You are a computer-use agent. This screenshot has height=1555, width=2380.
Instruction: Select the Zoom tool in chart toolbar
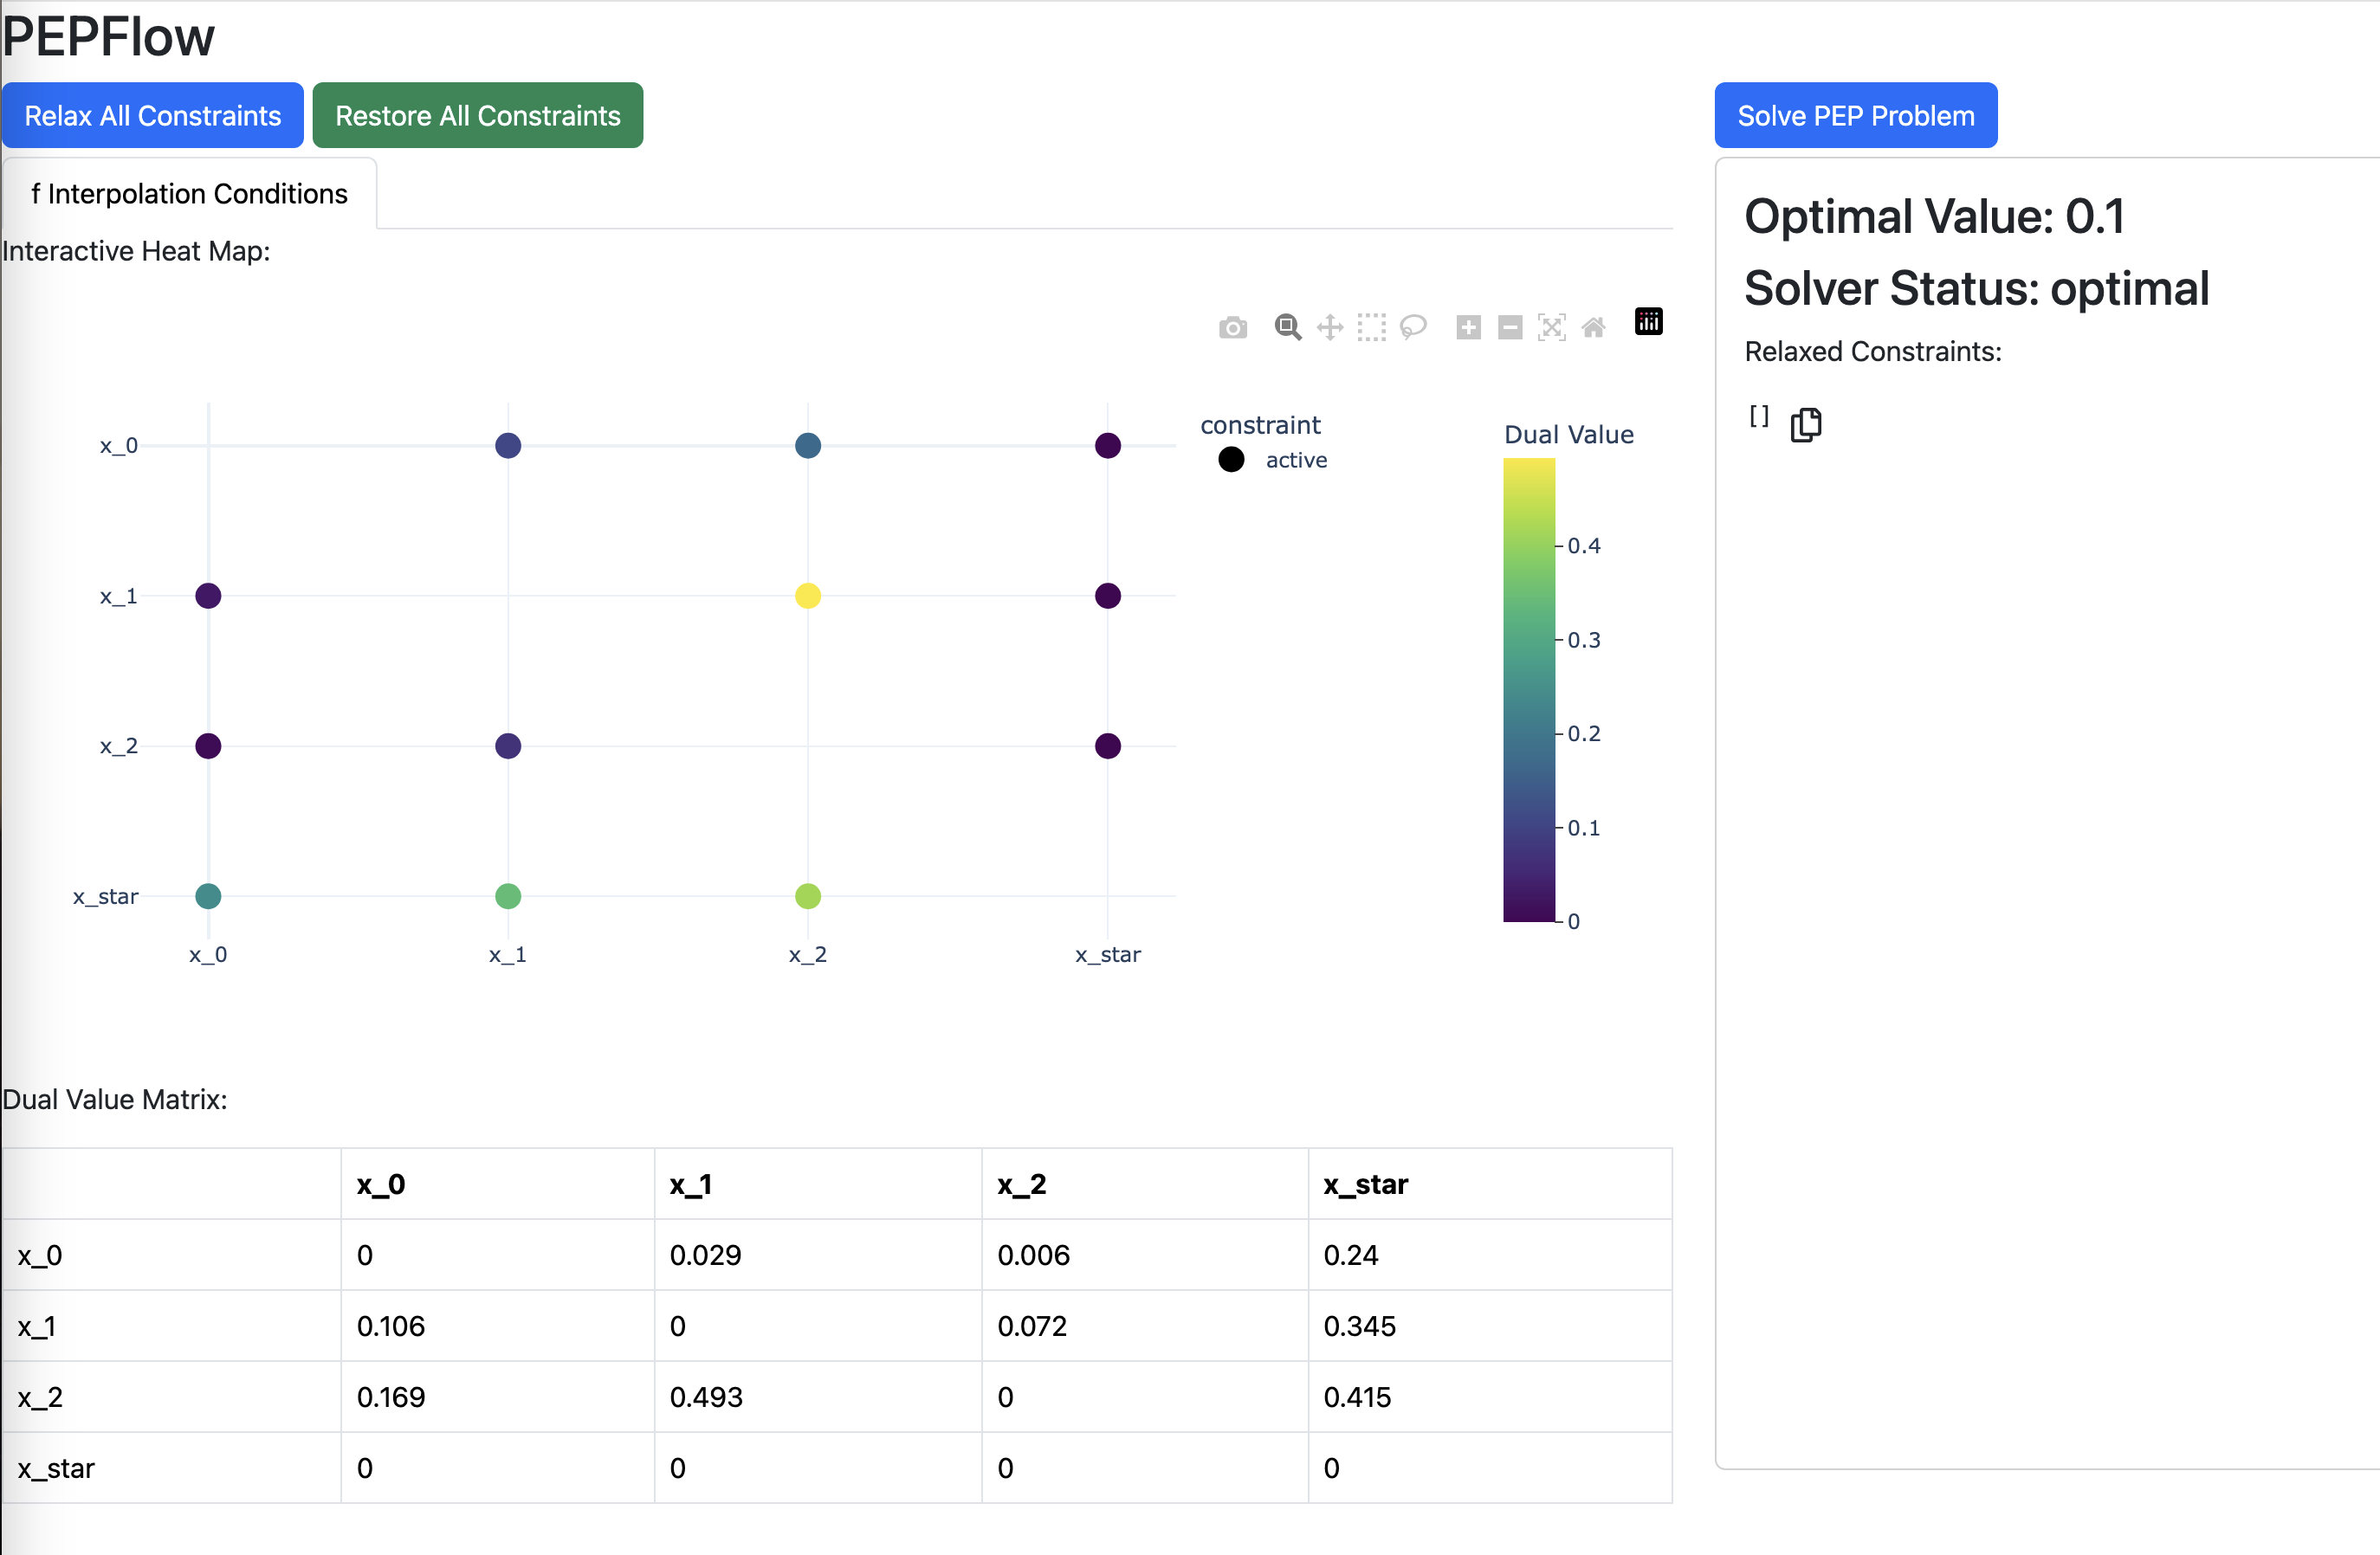point(1288,327)
